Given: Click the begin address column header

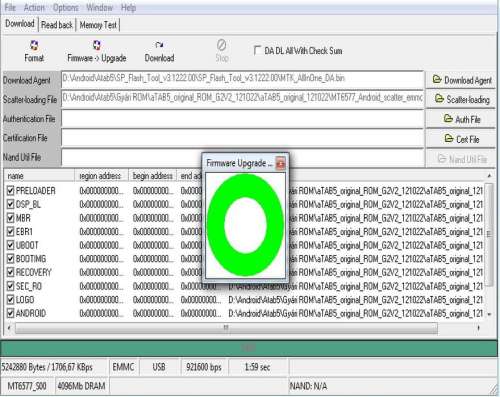Looking at the screenshot, I should 153,176.
